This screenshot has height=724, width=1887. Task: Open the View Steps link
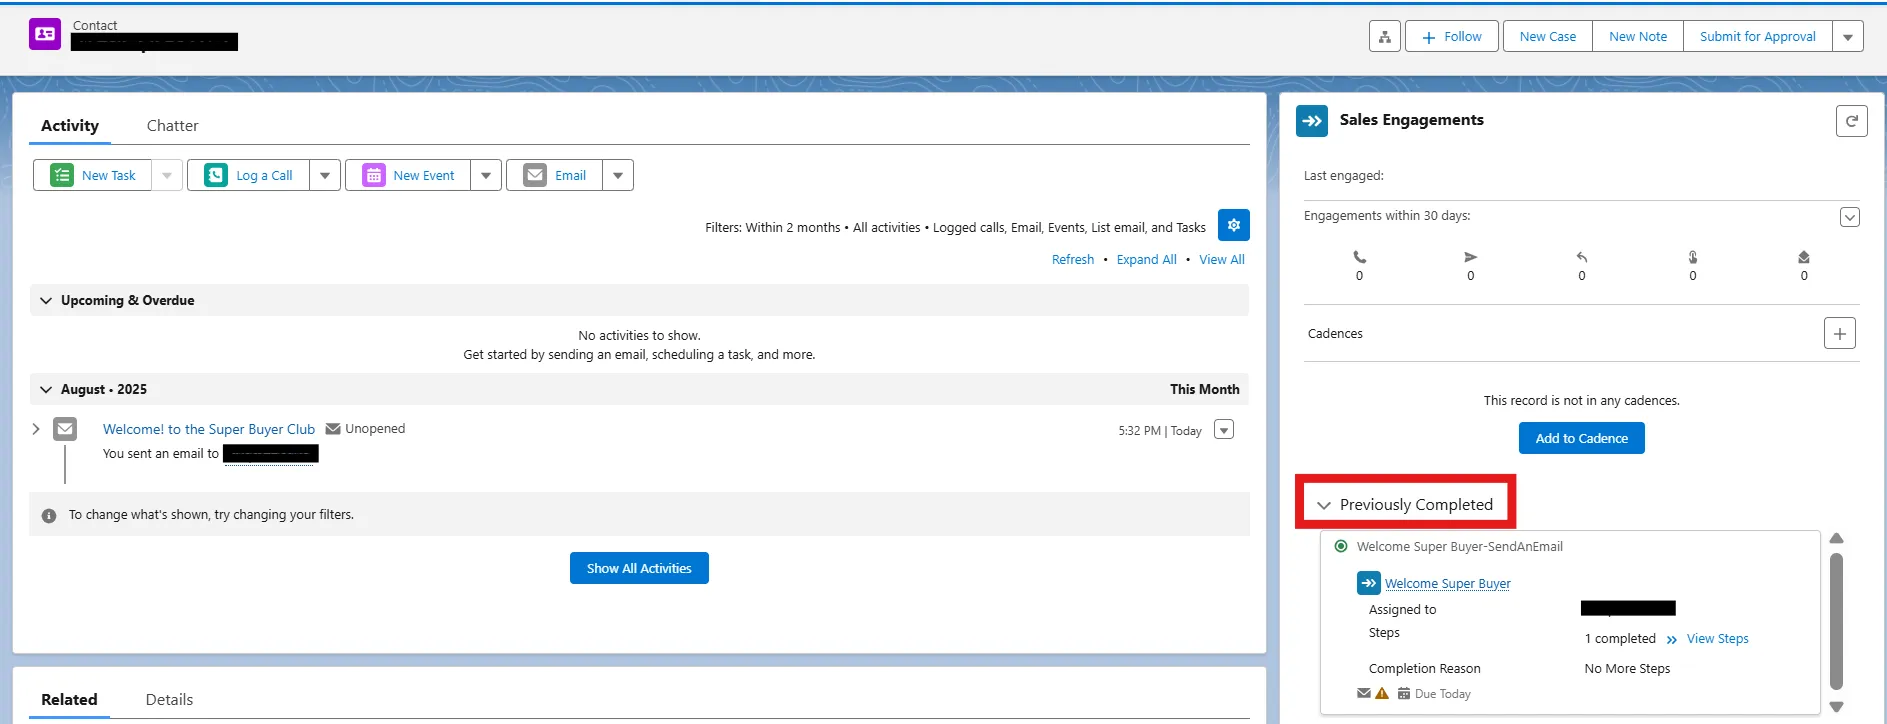tap(1717, 639)
